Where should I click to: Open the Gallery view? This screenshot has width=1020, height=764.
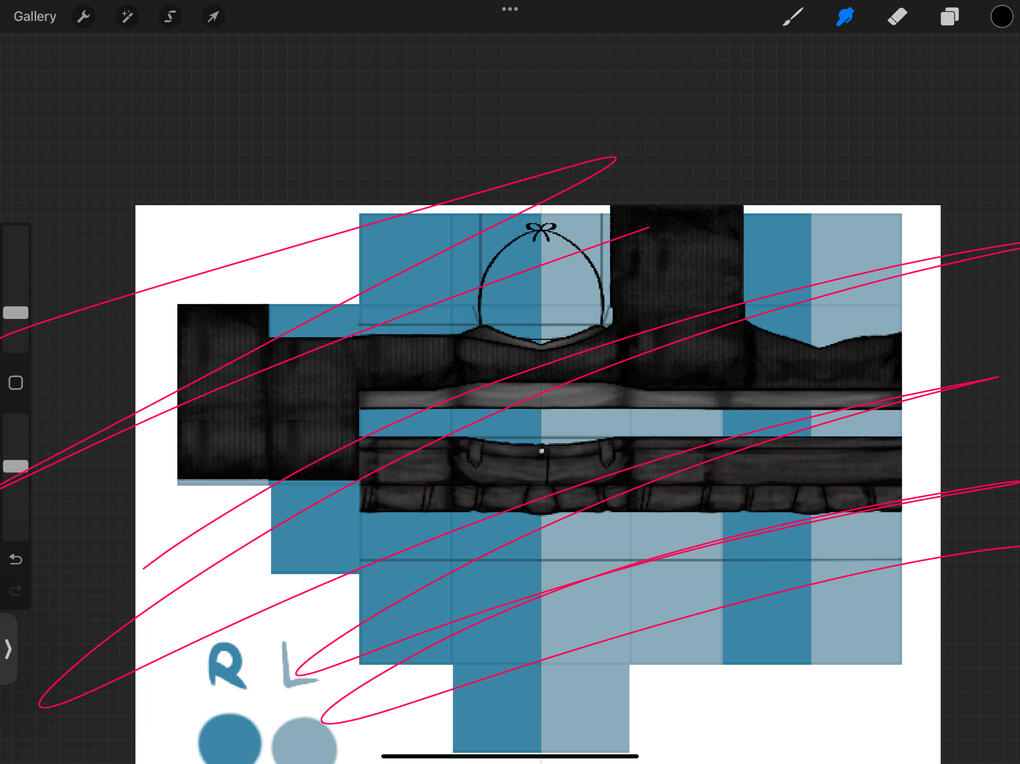(x=35, y=17)
